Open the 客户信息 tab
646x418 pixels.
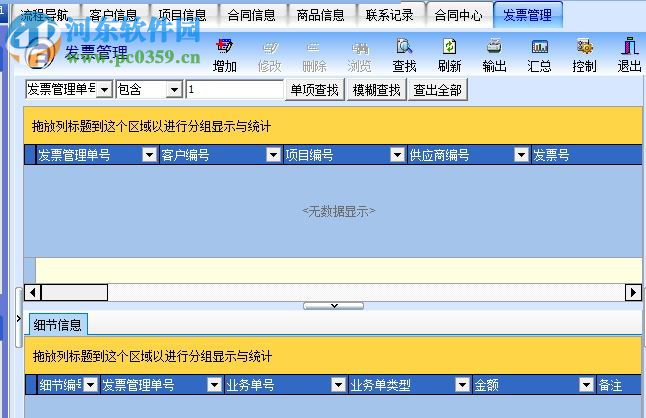point(113,15)
